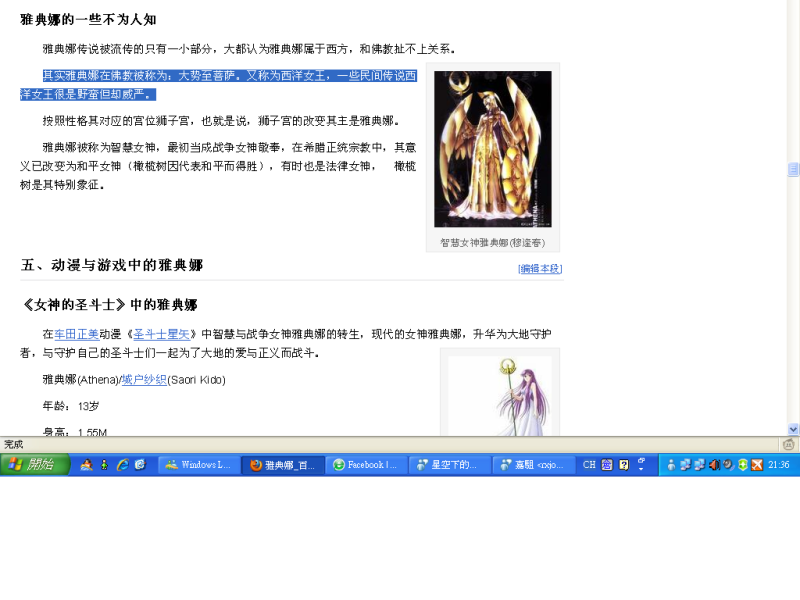Image resolution: width=800 pixels, height=600 pixels.
Task: Click the heading 雅典娜的一些不为人知
Action: click(x=88, y=19)
